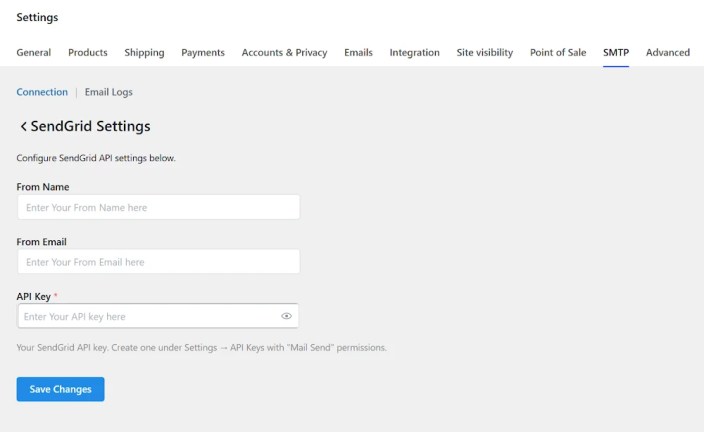
Task: Go back using the arrow beside SendGrid Settings
Action: pos(23,127)
